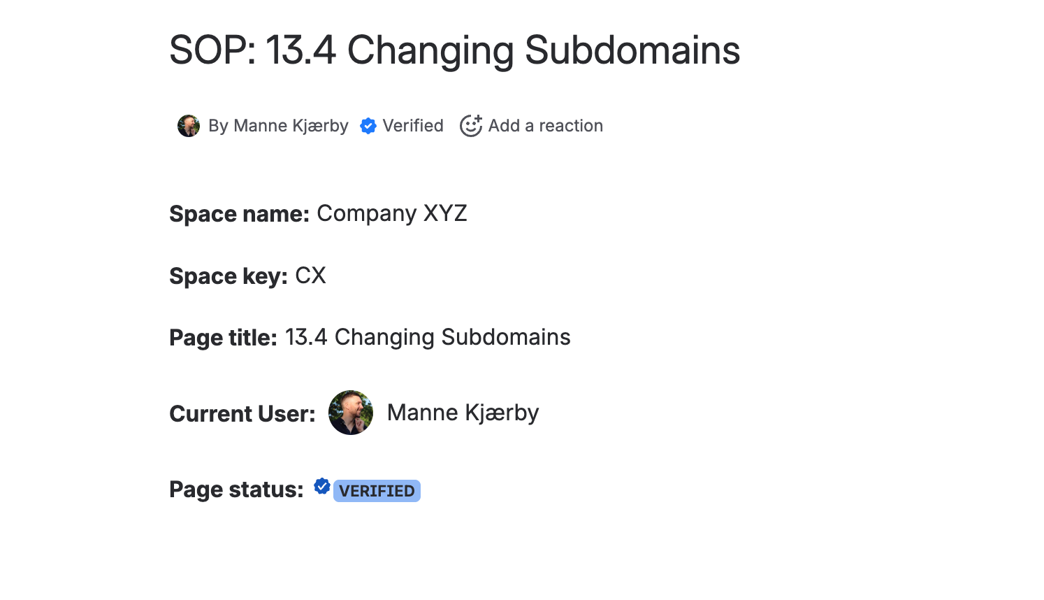1044x600 pixels.
Task: Click the 'Current User:' label
Action: click(x=242, y=414)
